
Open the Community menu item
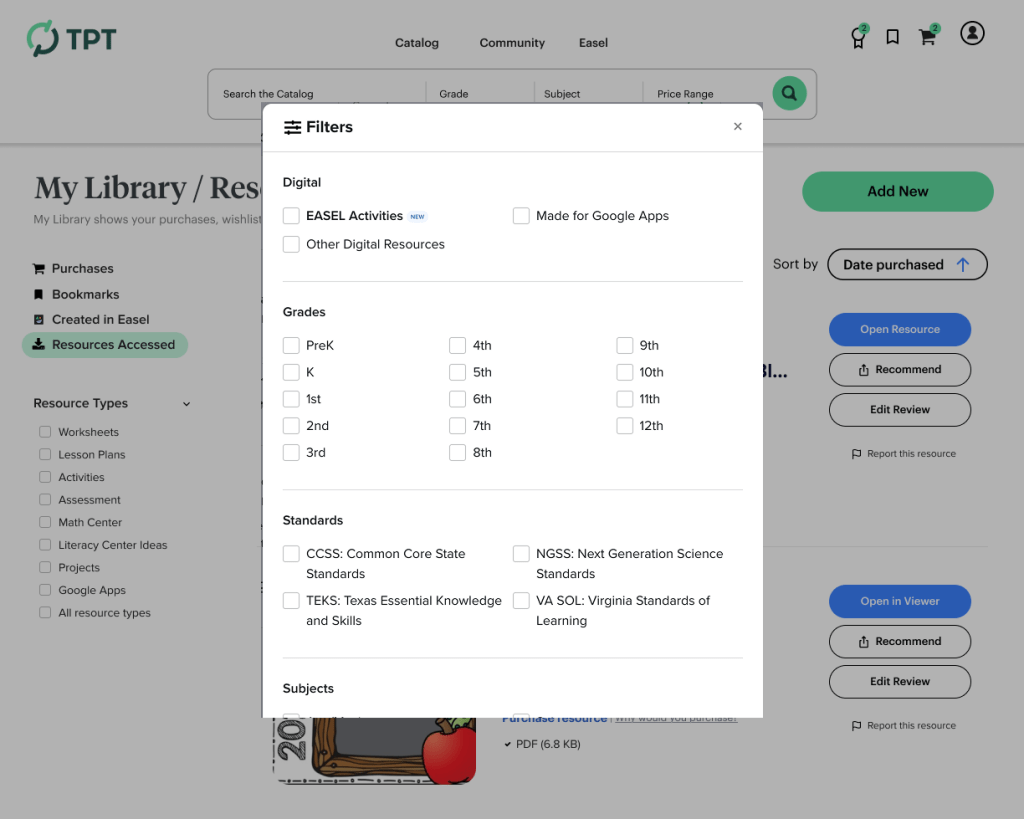[x=512, y=43]
